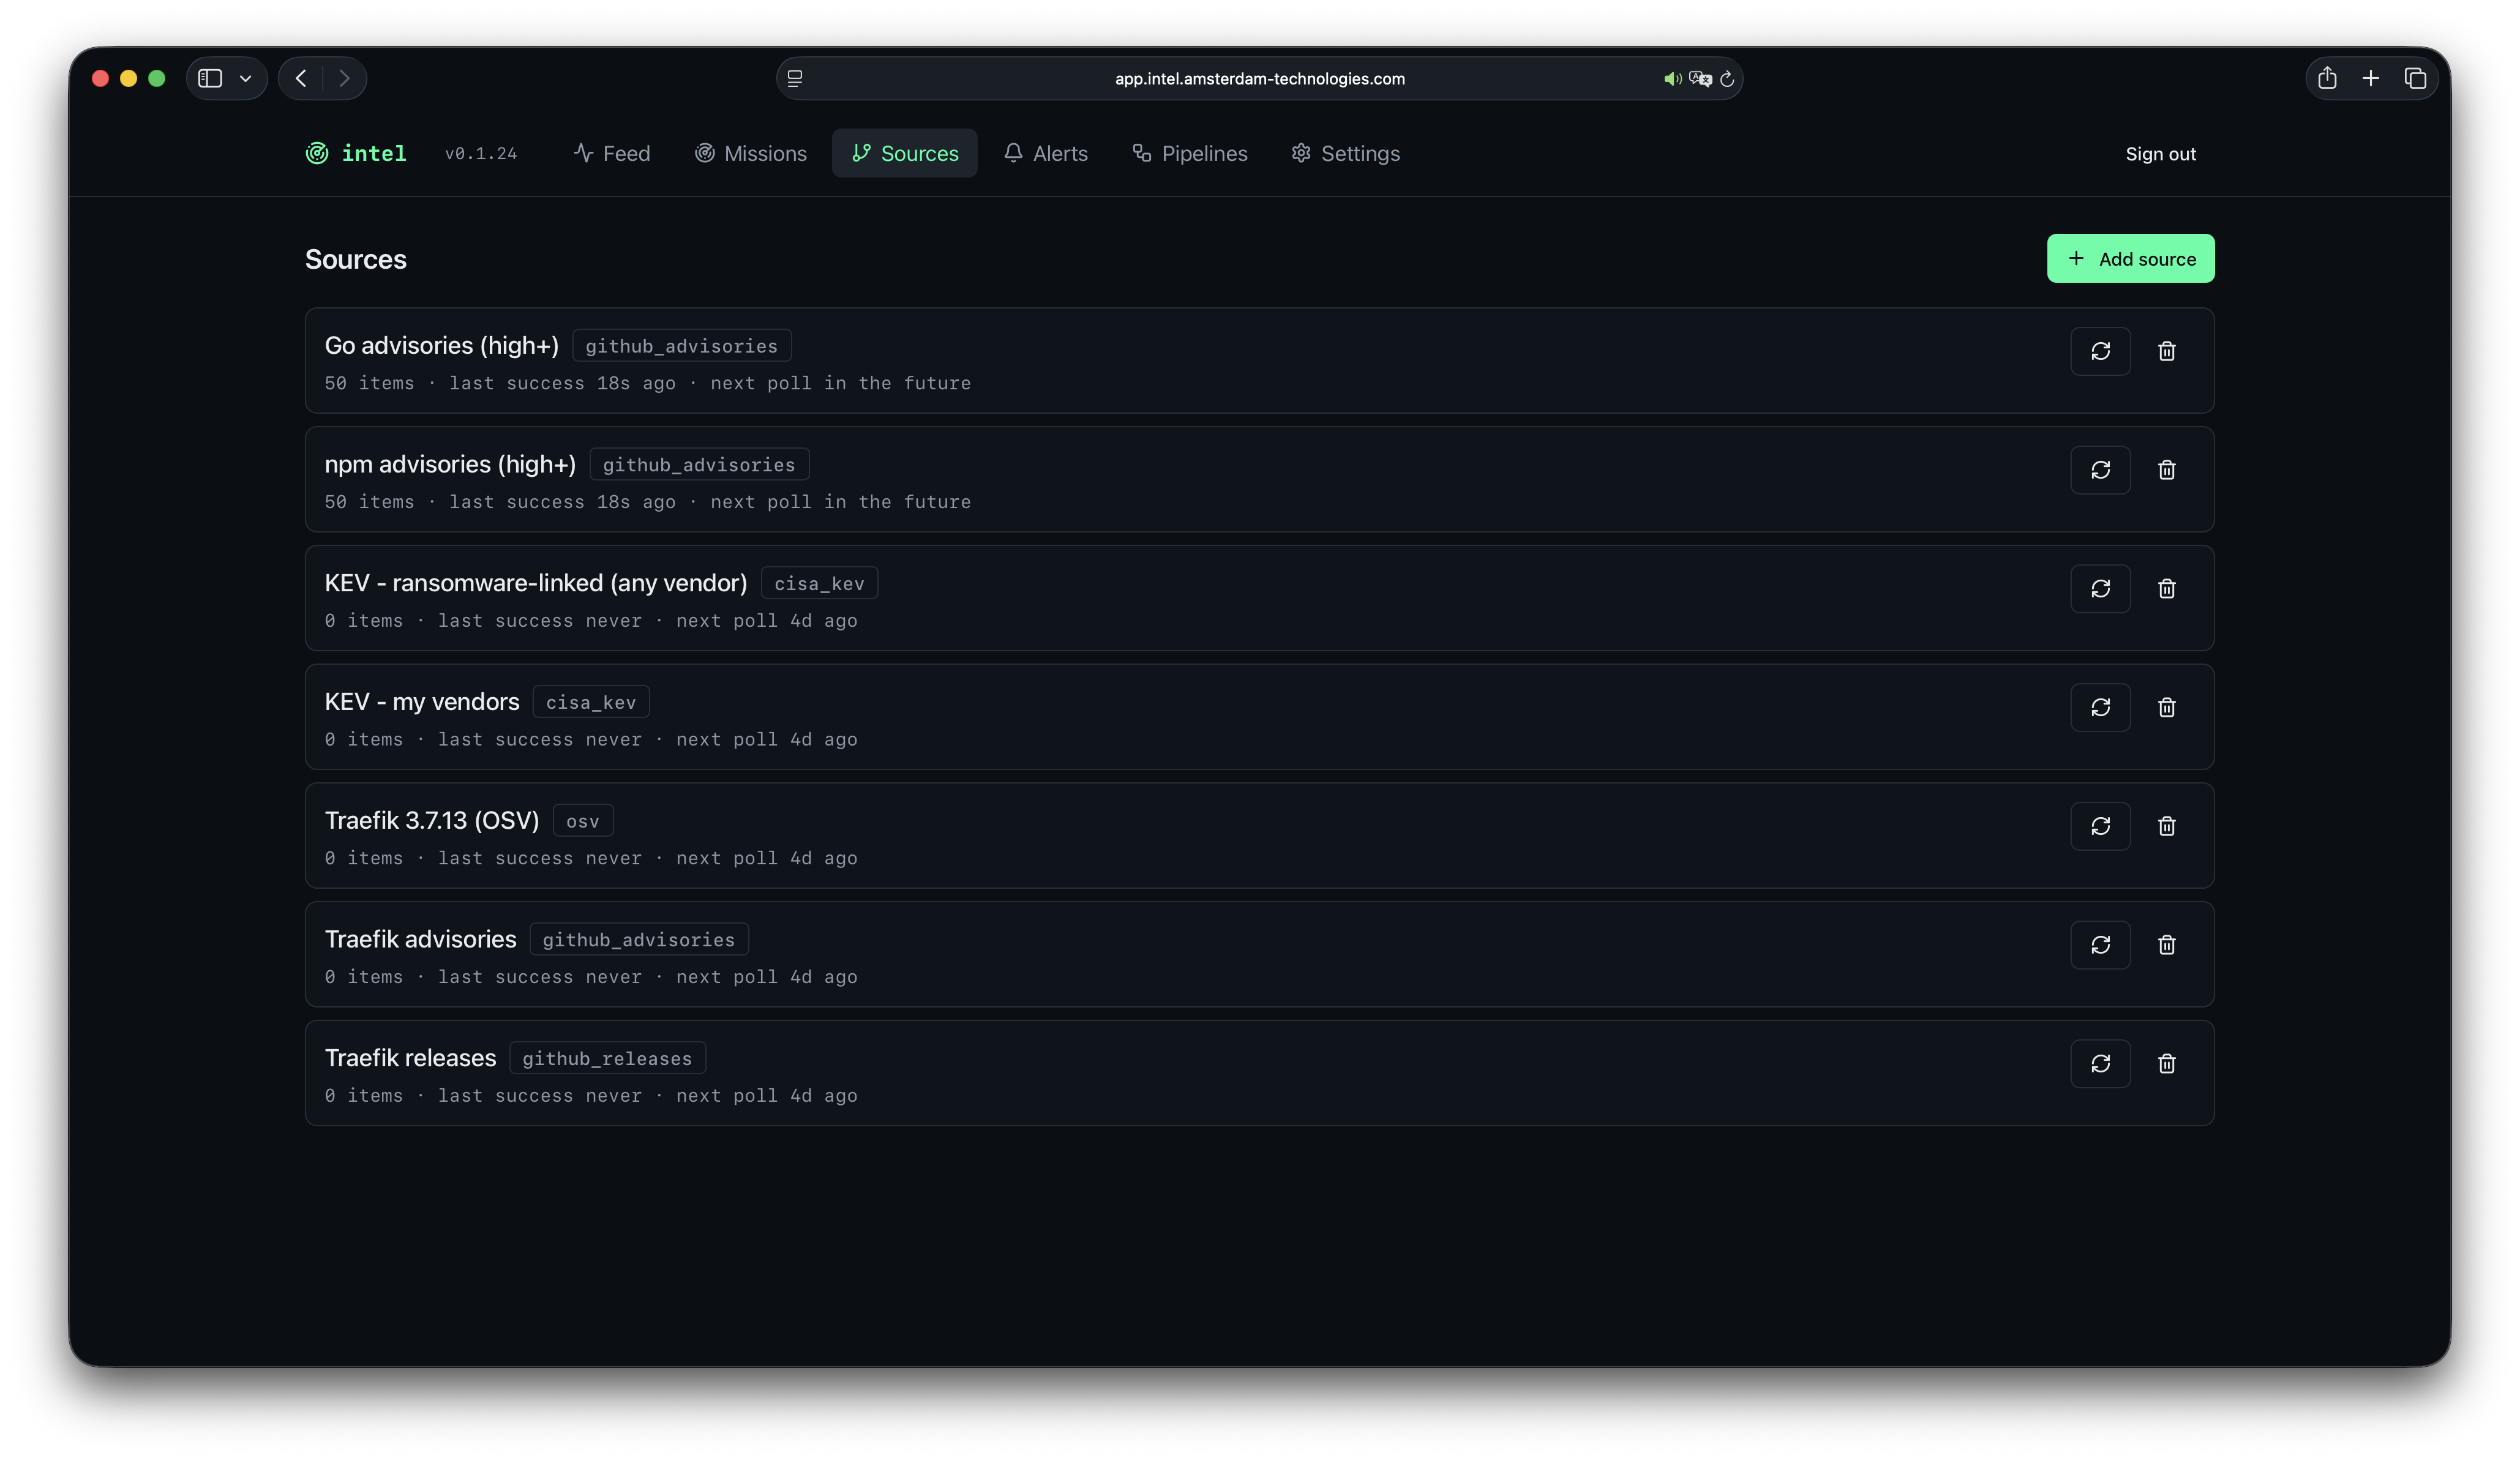The image size is (2520, 1458).
Task: Delete the Traefik 3.7.13 (OSV) source
Action: [x=2166, y=826]
